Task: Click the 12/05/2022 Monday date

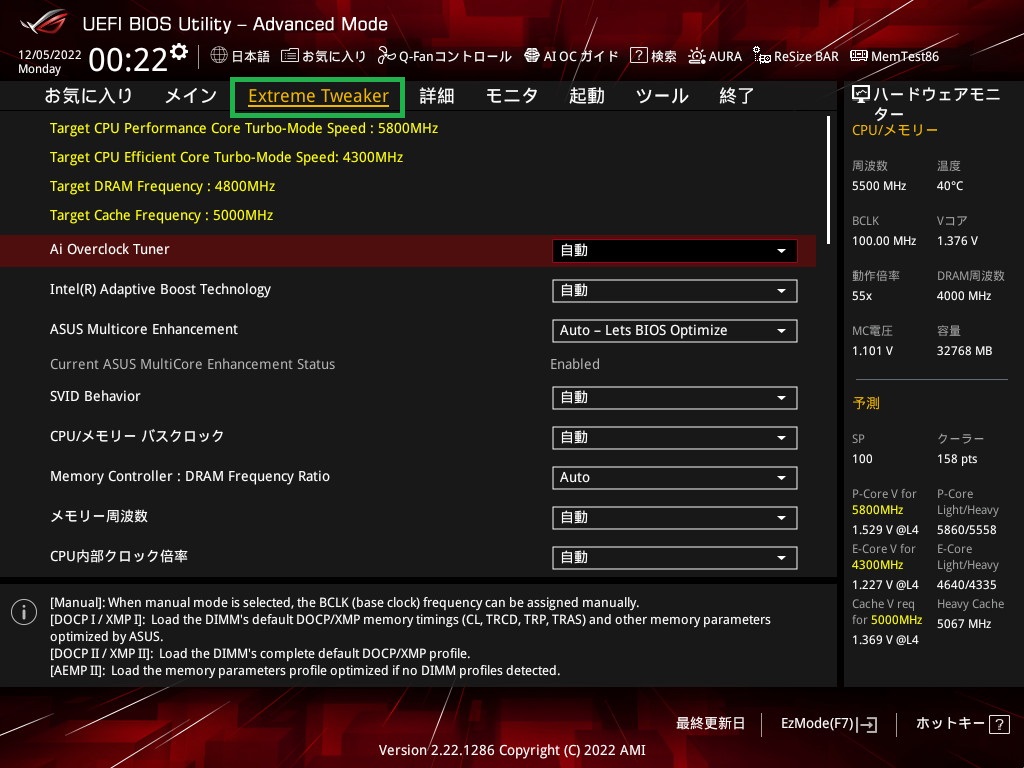Action: point(50,61)
